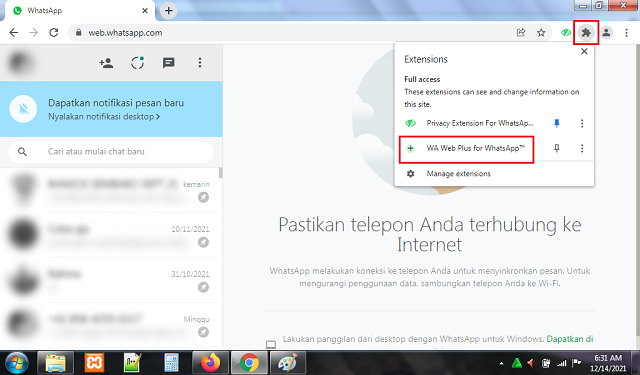Click the browser forward arrow
The width and height of the screenshot is (640, 375).
[33, 33]
